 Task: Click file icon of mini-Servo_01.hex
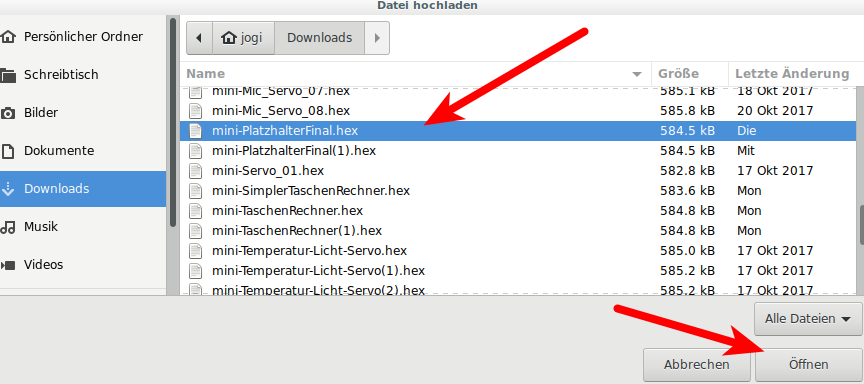pyautogui.click(x=196, y=170)
